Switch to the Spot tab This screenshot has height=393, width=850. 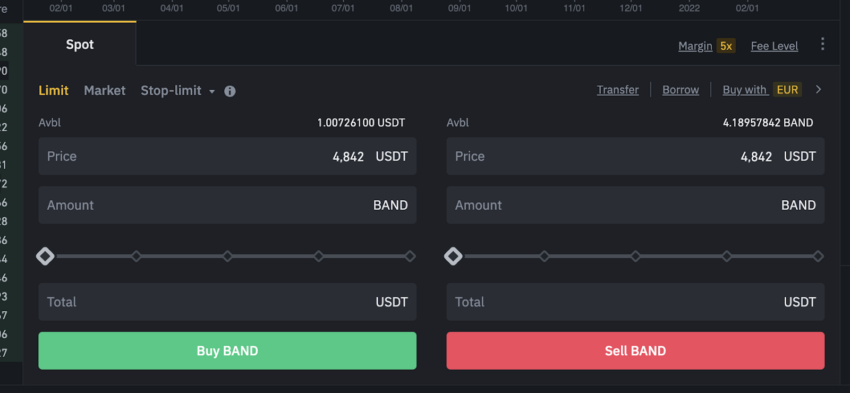click(80, 44)
